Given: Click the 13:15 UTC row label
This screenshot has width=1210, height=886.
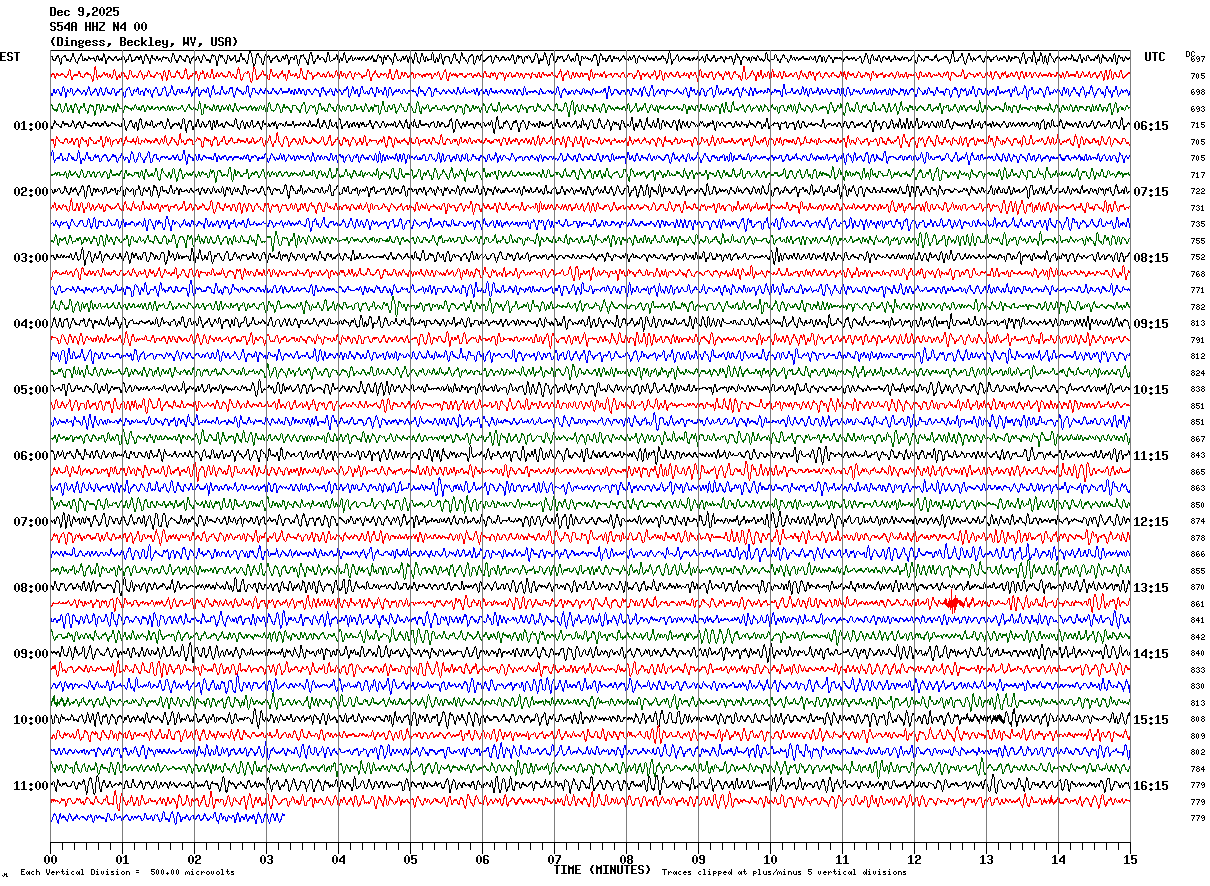Looking at the screenshot, I should click(x=1151, y=588).
